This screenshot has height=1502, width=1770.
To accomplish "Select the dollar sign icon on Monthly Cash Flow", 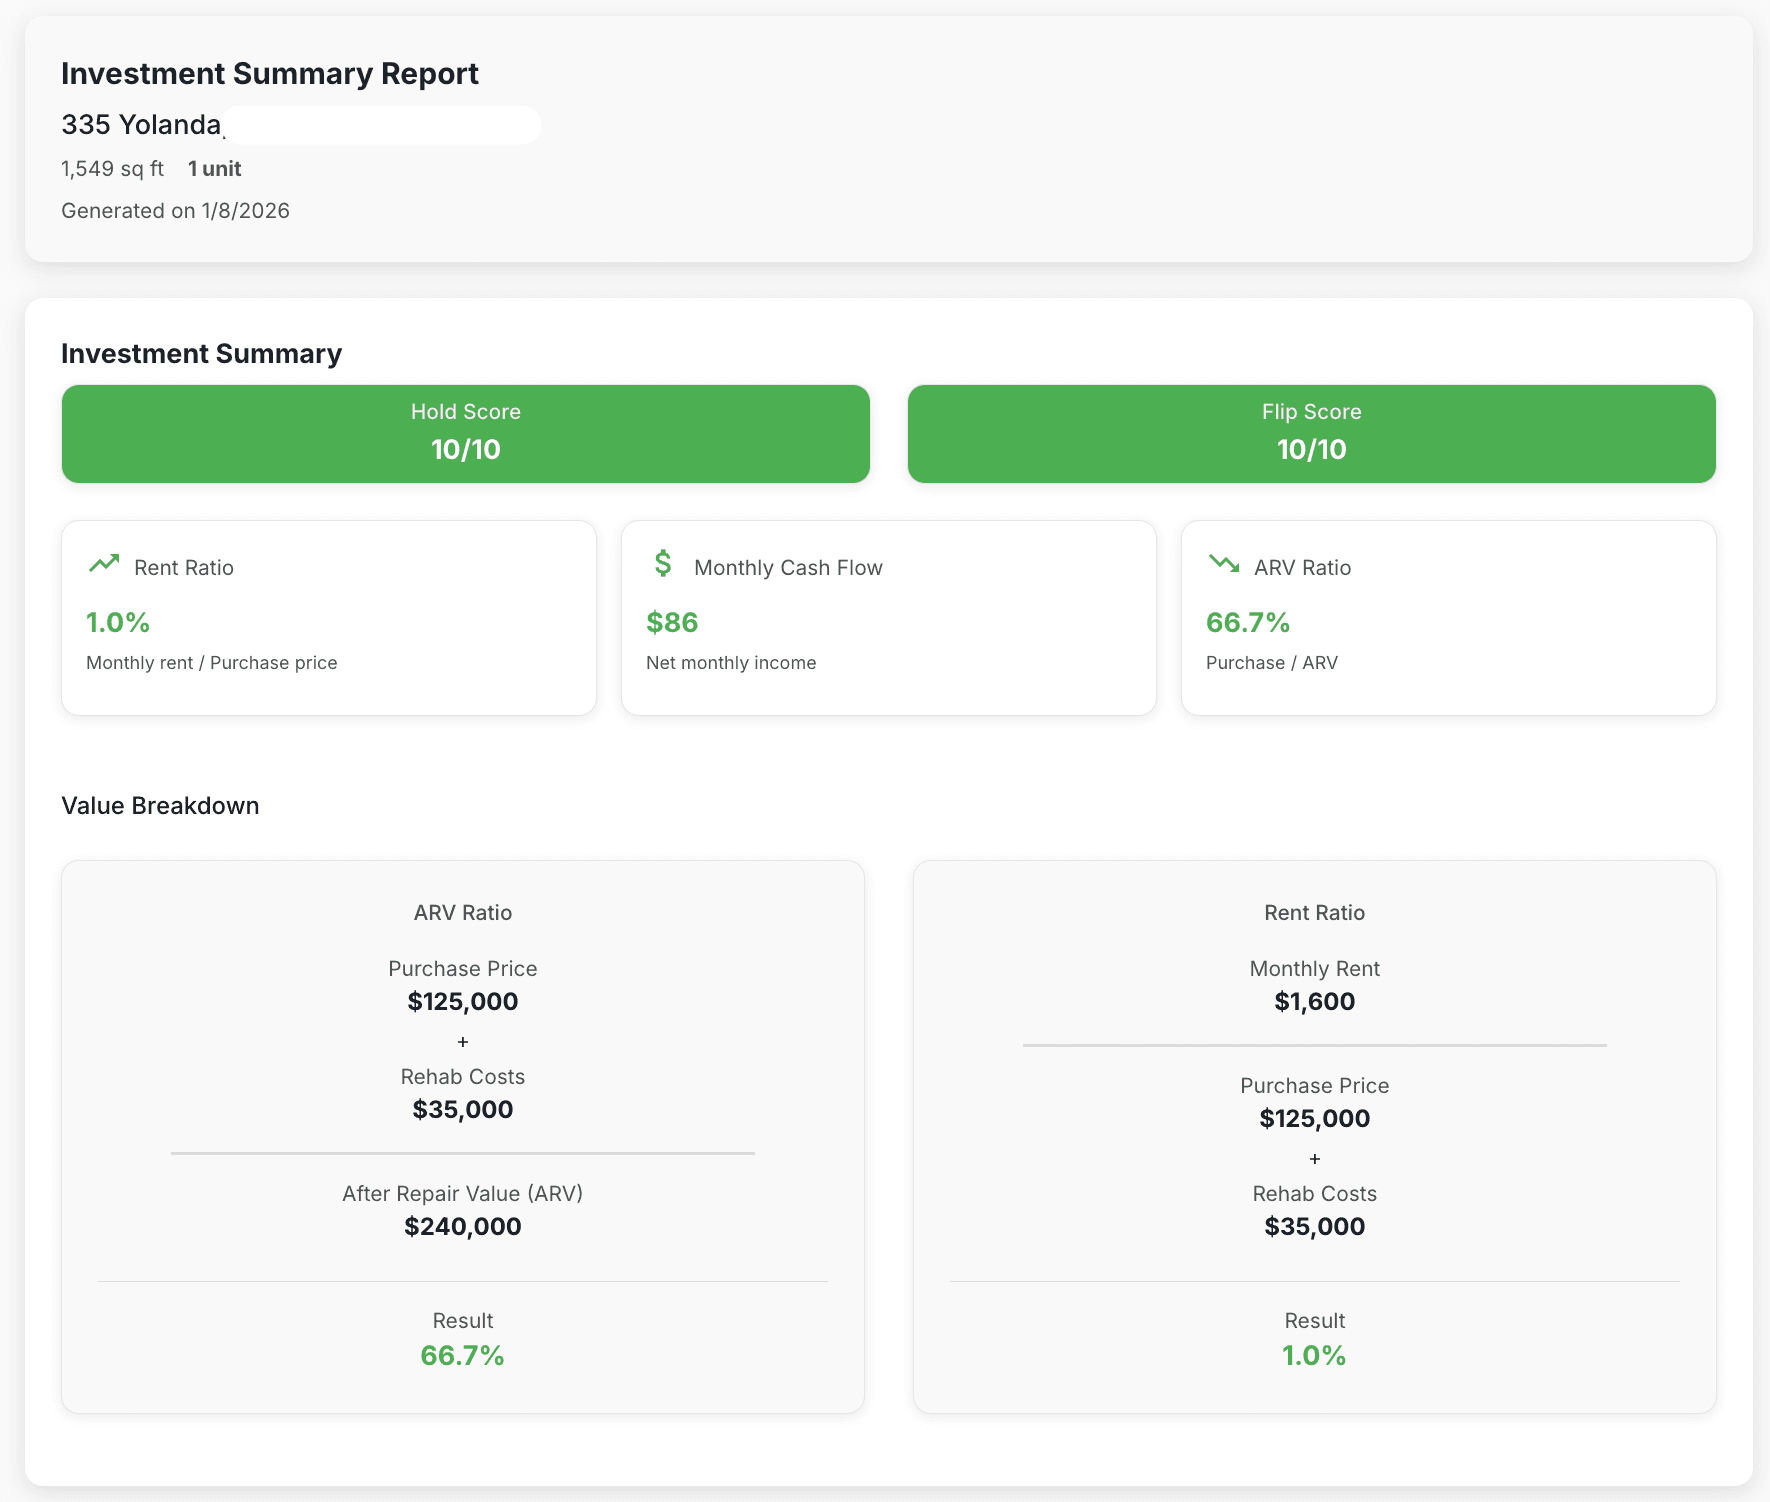I will (662, 565).
